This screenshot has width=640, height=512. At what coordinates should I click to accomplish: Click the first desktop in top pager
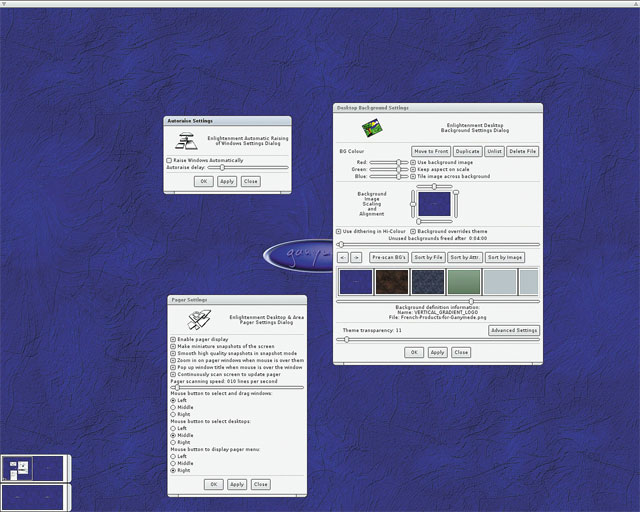click(x=17, y=468)
